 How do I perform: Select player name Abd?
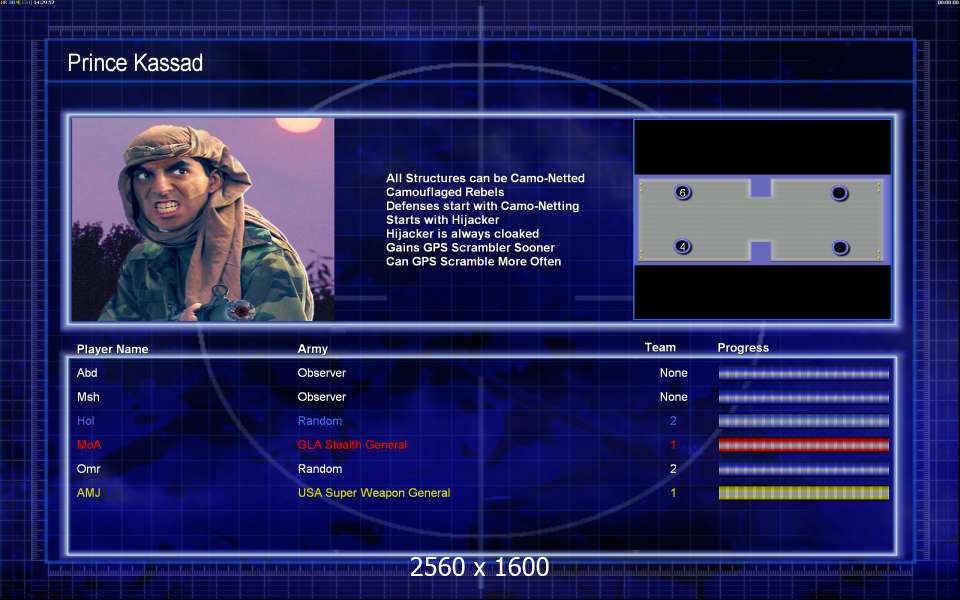[87, 373]
